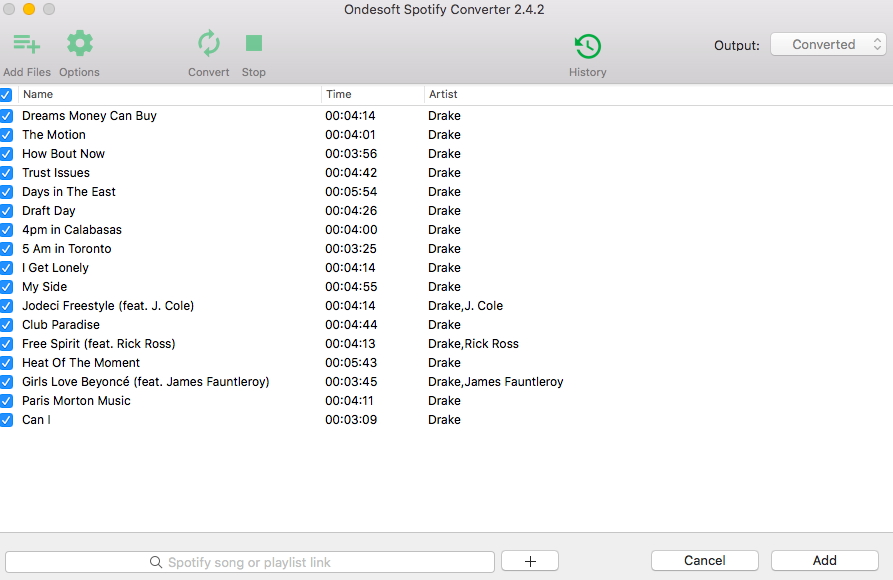The height and width of the screenshot is (580, 893).
Task: Click the duration 00:03:25
Action: (x=351, y=249)
